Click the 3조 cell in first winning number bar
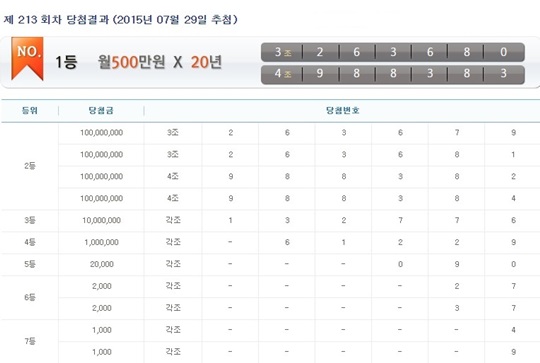 283,52
